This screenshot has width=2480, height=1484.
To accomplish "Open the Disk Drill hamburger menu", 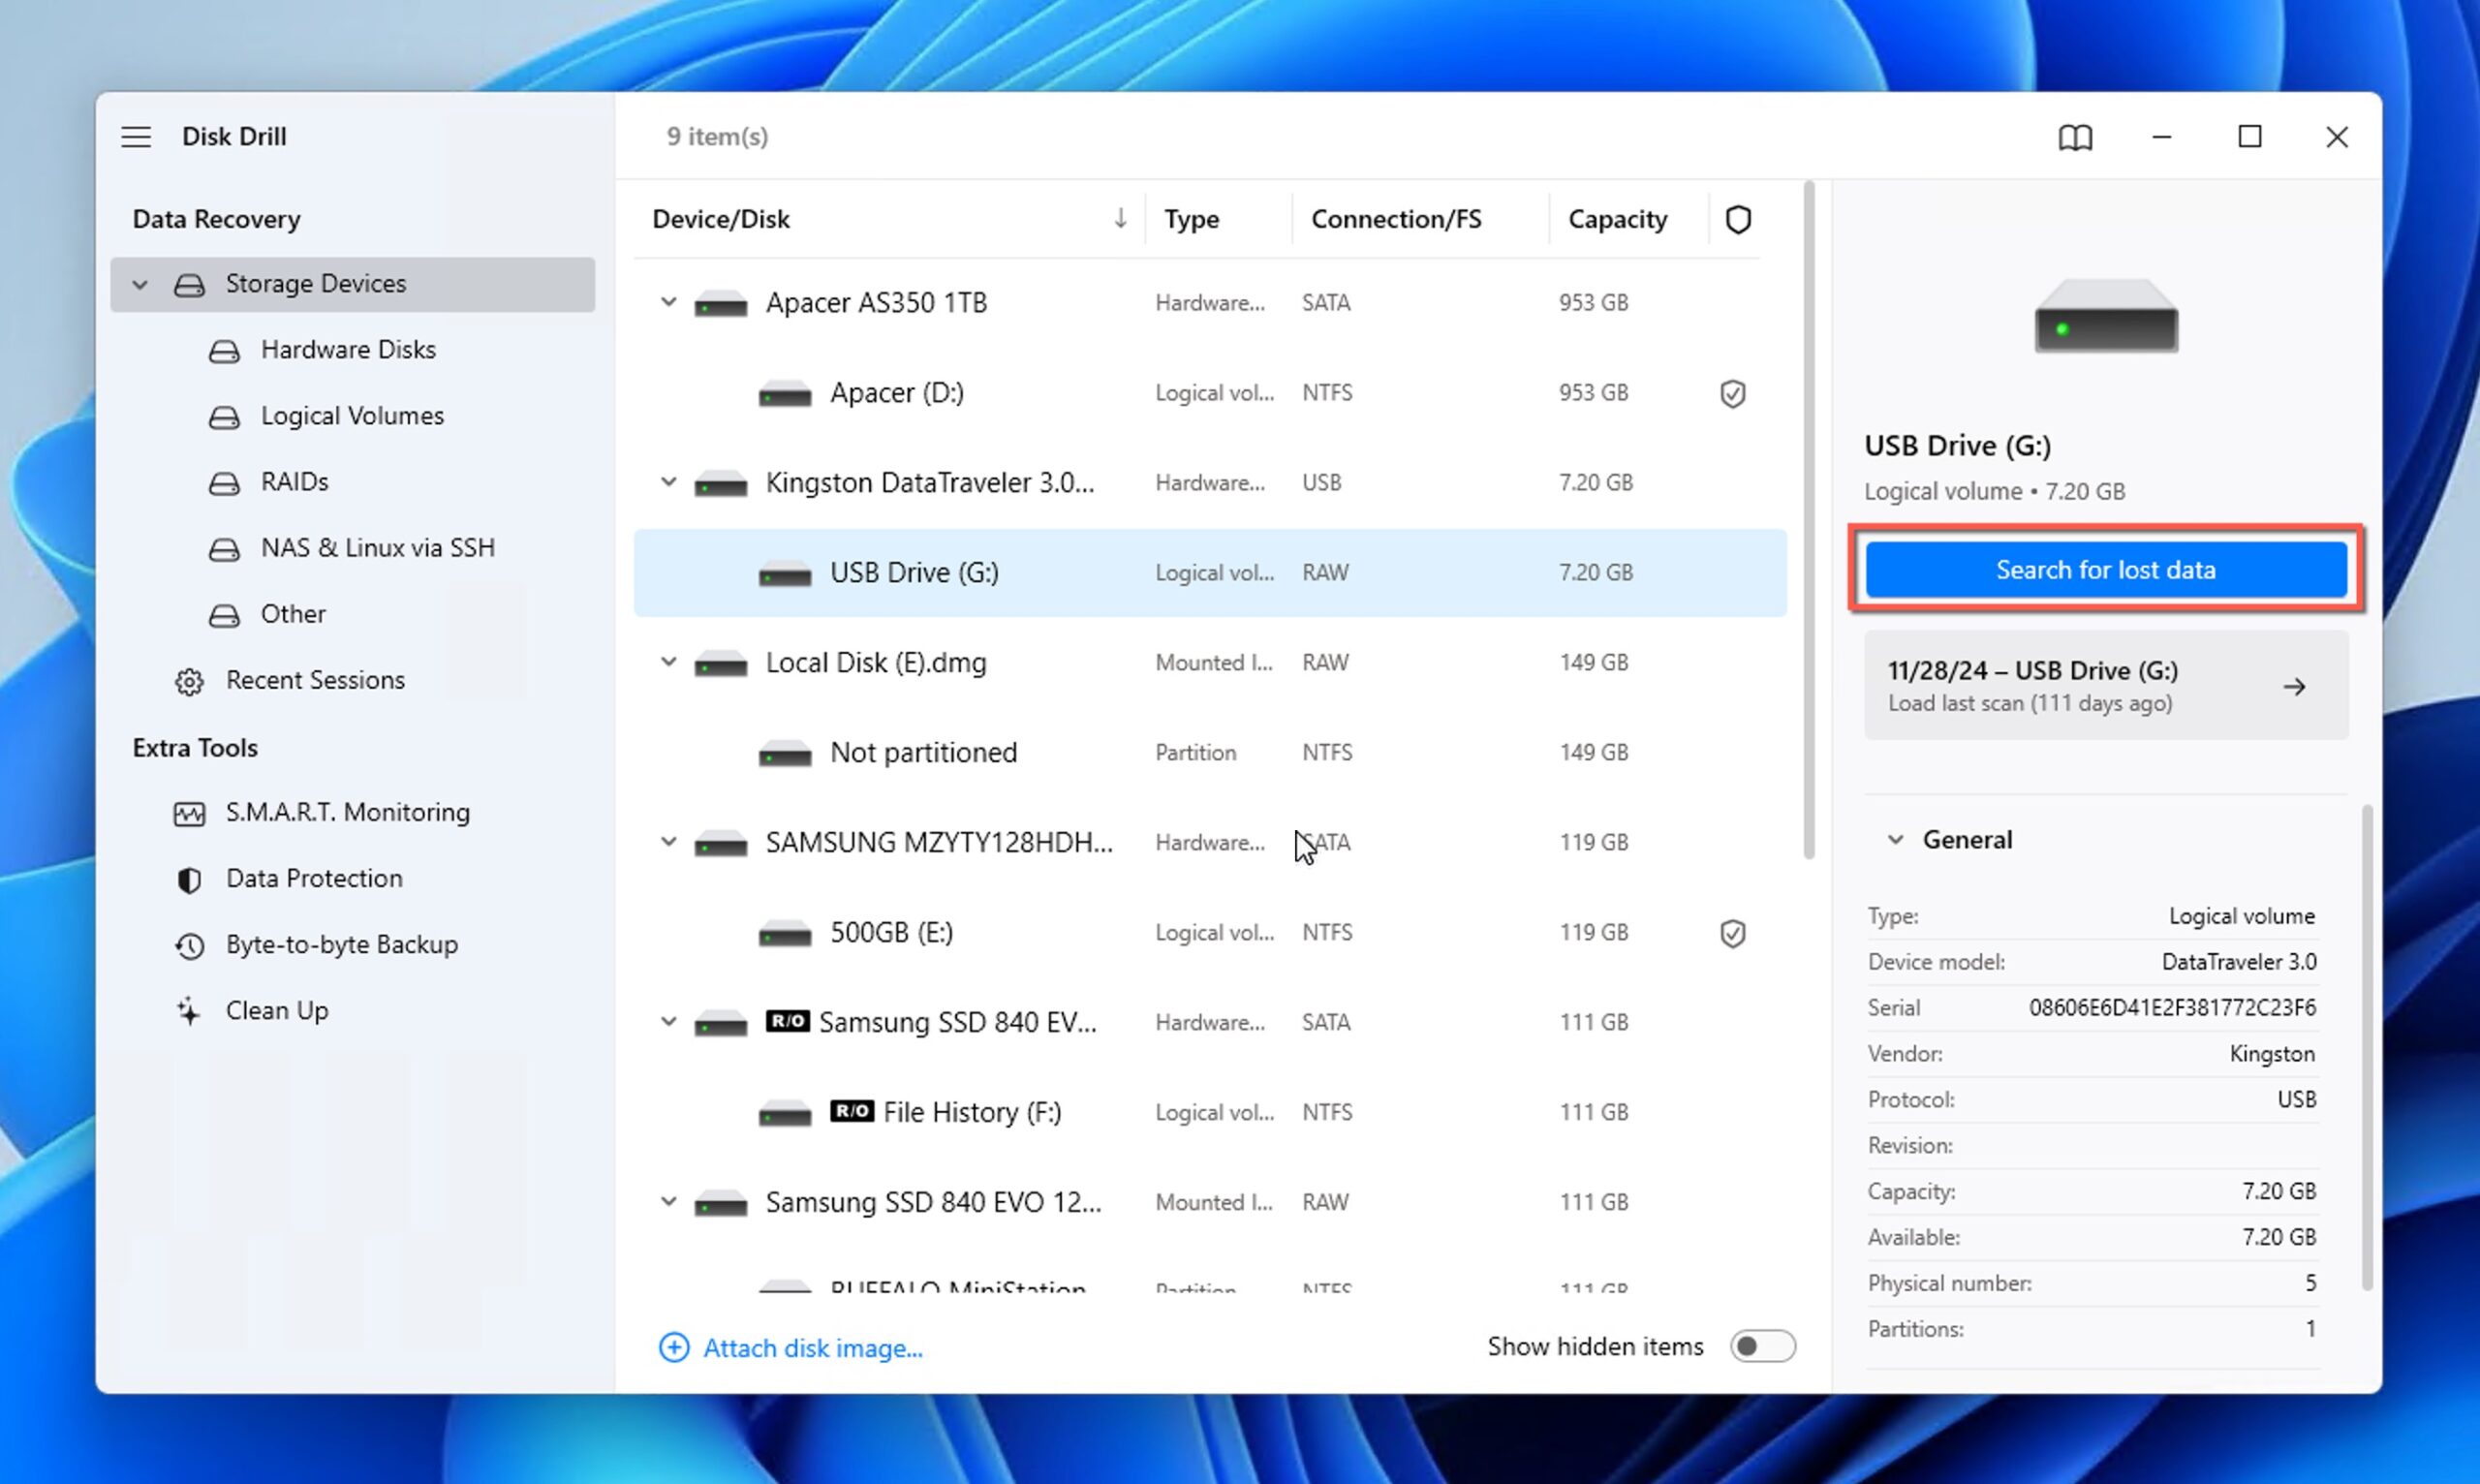I will pyautogui.click(x=136, y=137).
